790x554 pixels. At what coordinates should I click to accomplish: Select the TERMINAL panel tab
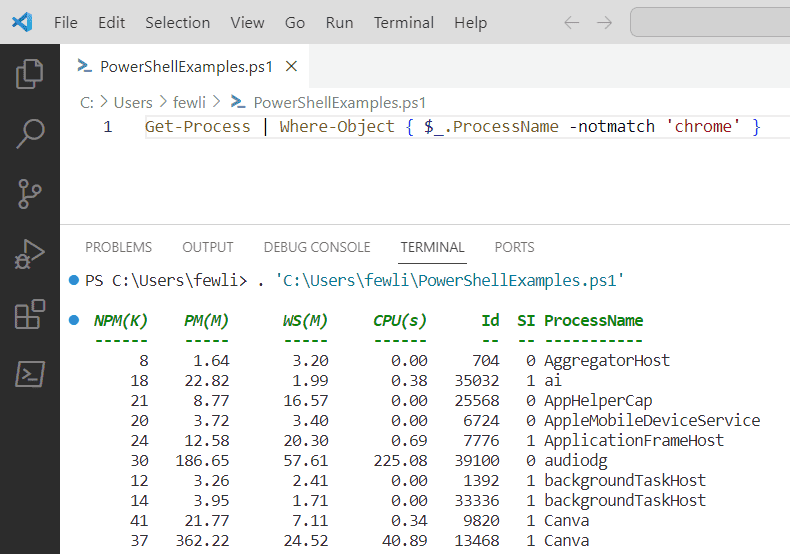click(x=432, y=247)
